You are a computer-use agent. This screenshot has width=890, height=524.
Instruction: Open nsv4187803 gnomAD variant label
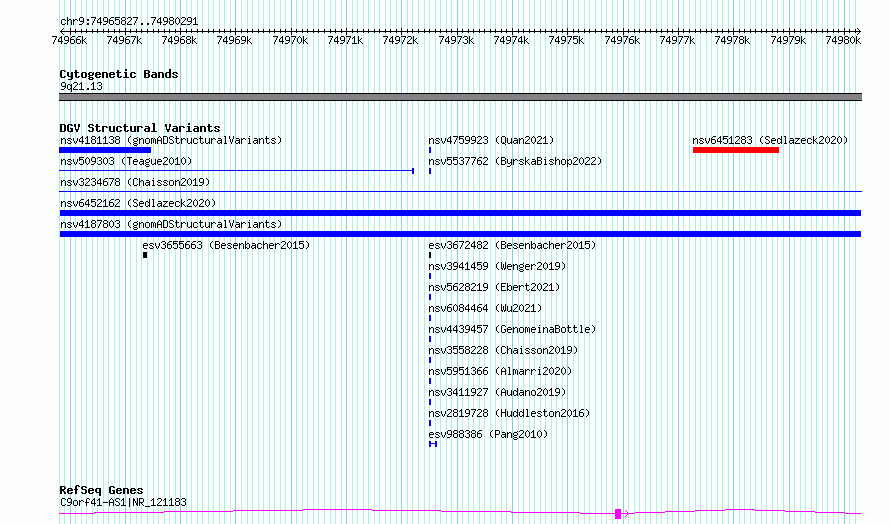point(171,224)
